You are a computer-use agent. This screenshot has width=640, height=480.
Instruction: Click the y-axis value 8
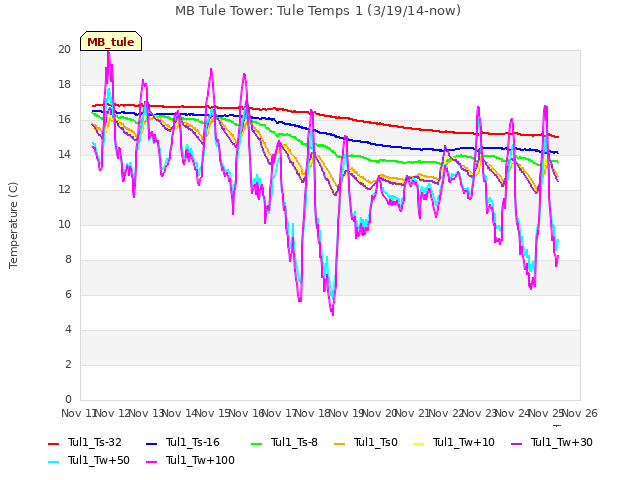[68, 260]
